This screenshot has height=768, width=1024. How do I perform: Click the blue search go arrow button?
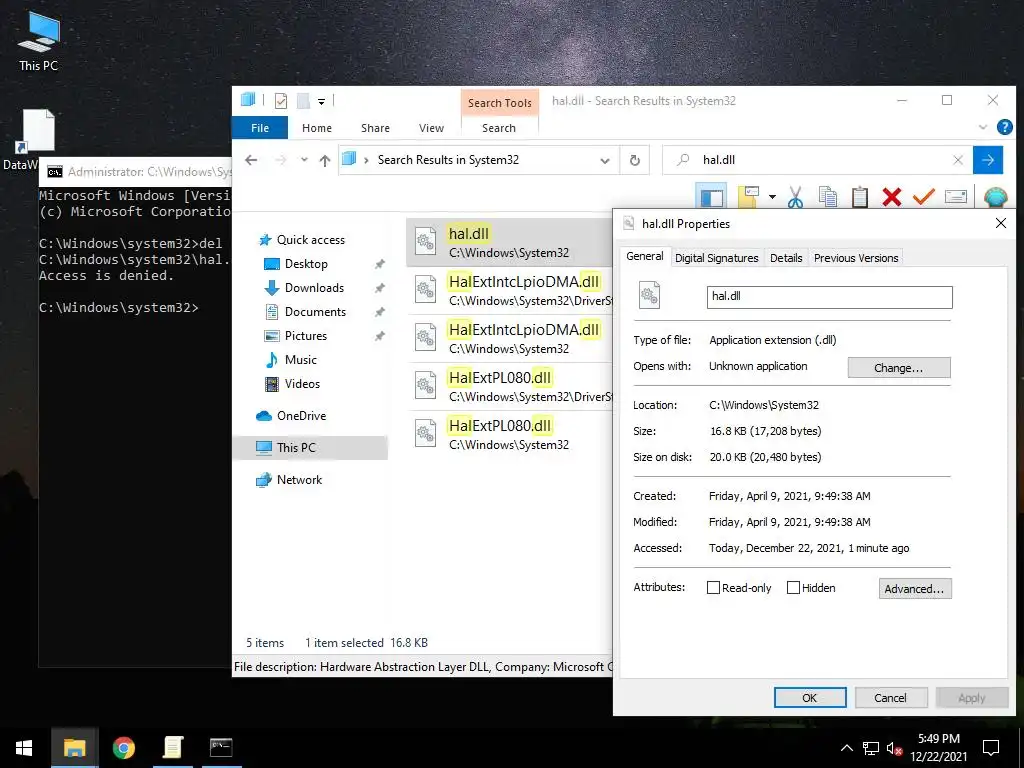(987, 160)
